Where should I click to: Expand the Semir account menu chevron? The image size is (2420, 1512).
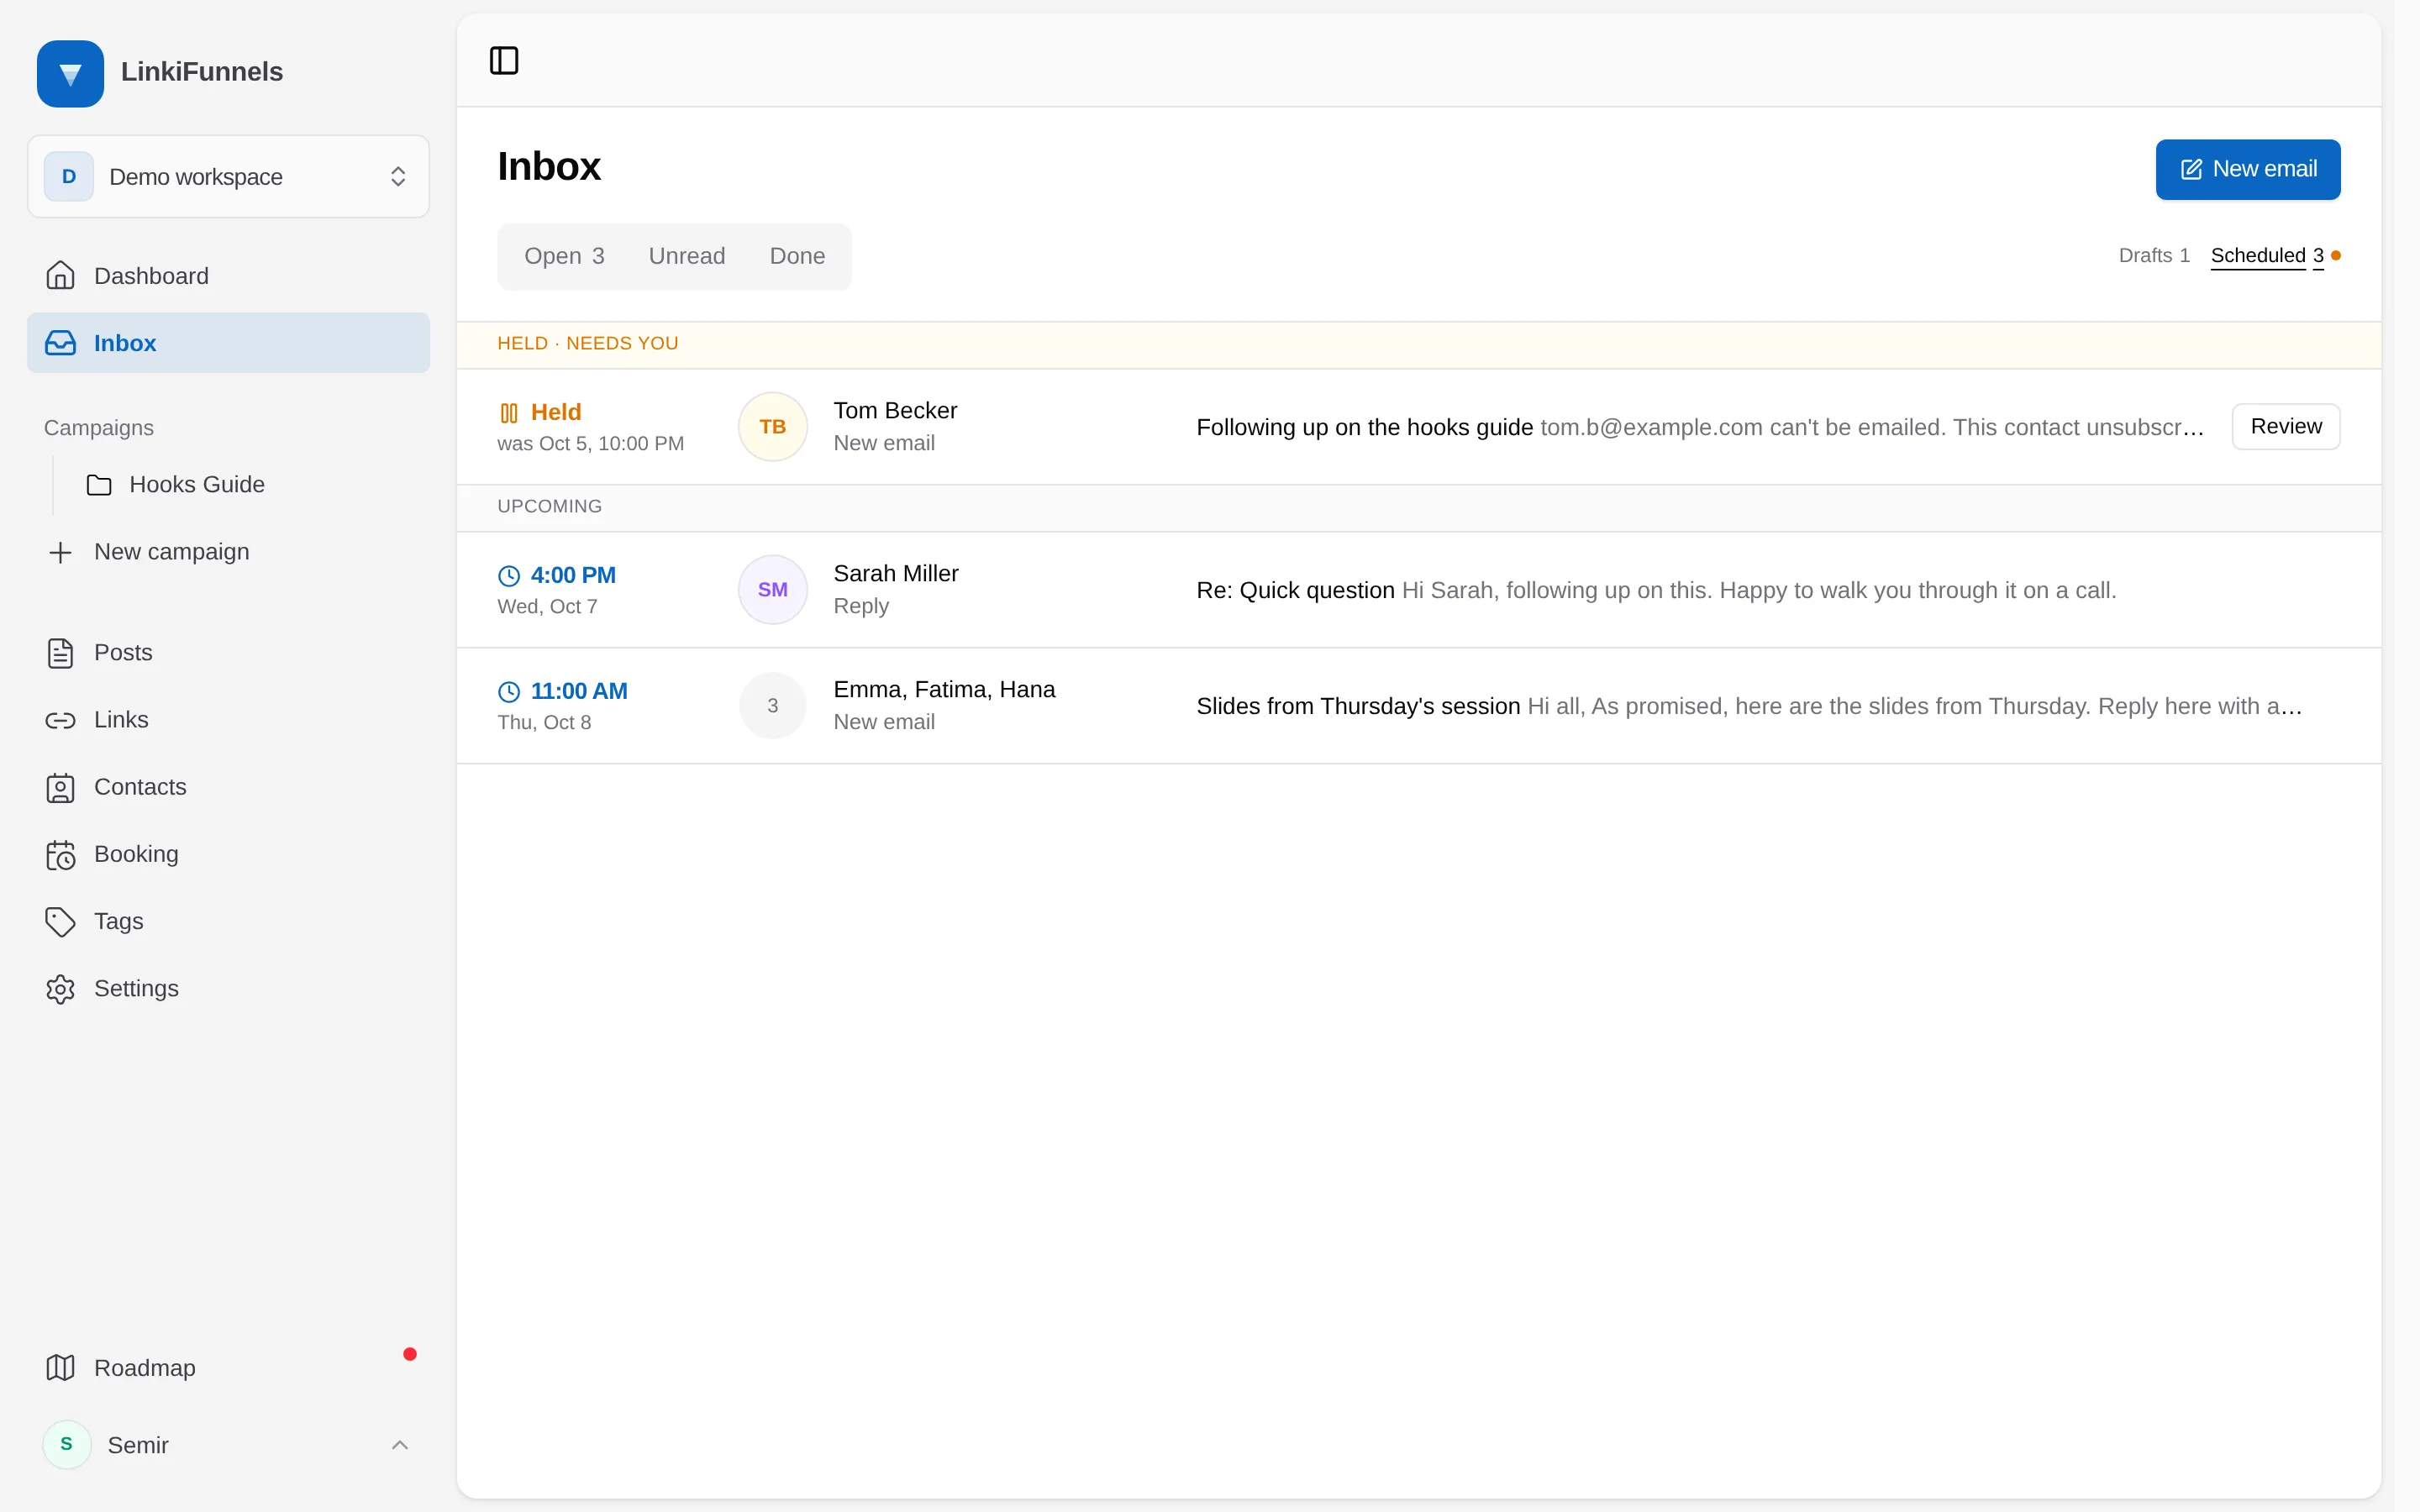click(x=399, y=1445)
